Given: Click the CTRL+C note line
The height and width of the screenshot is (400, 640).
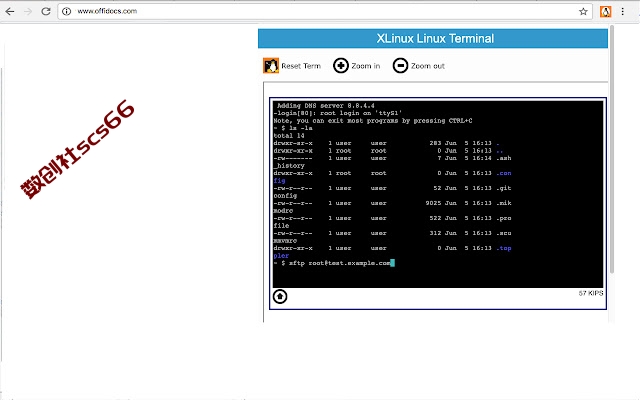Looking at the screenshot, I should [x=373, y=121].
